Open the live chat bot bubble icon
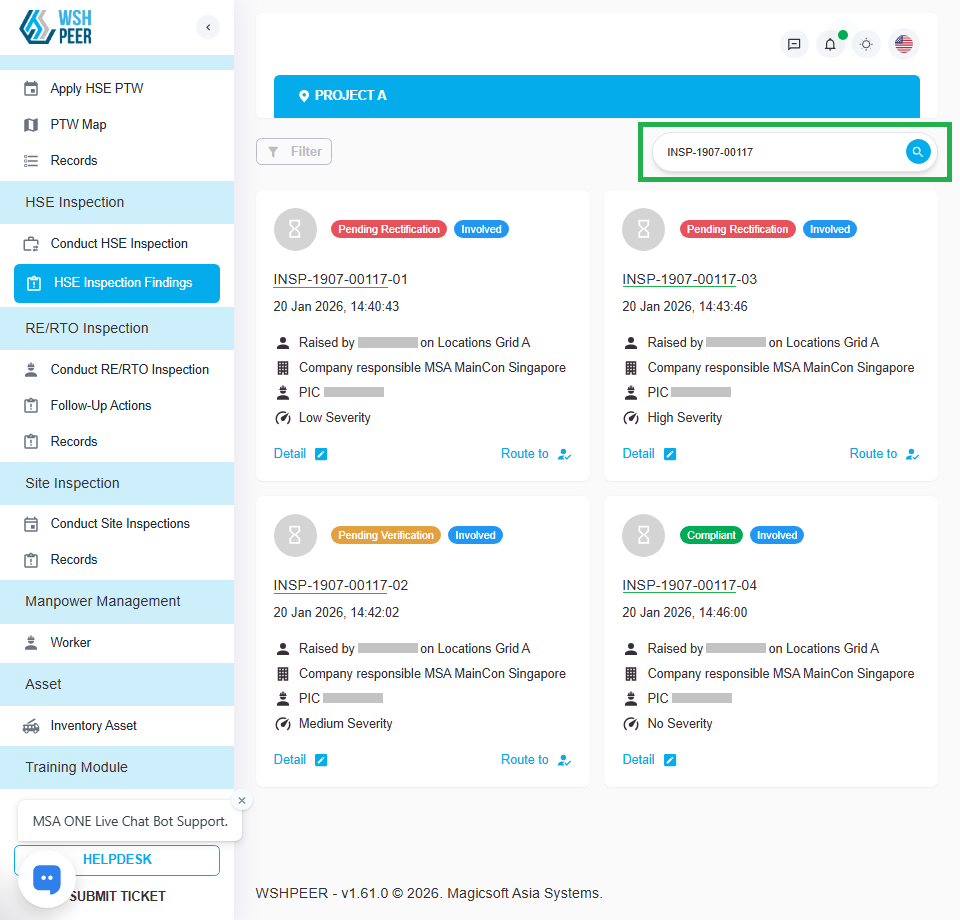Viewport: 960px width, 920px height. (47, 879)
